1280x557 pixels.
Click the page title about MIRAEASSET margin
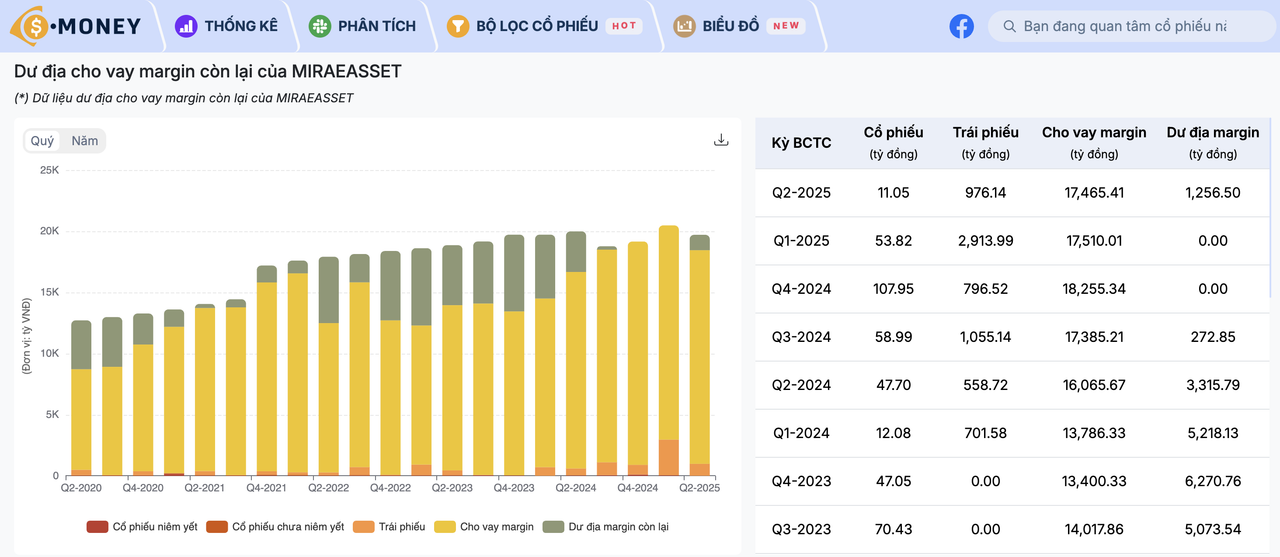208,73
